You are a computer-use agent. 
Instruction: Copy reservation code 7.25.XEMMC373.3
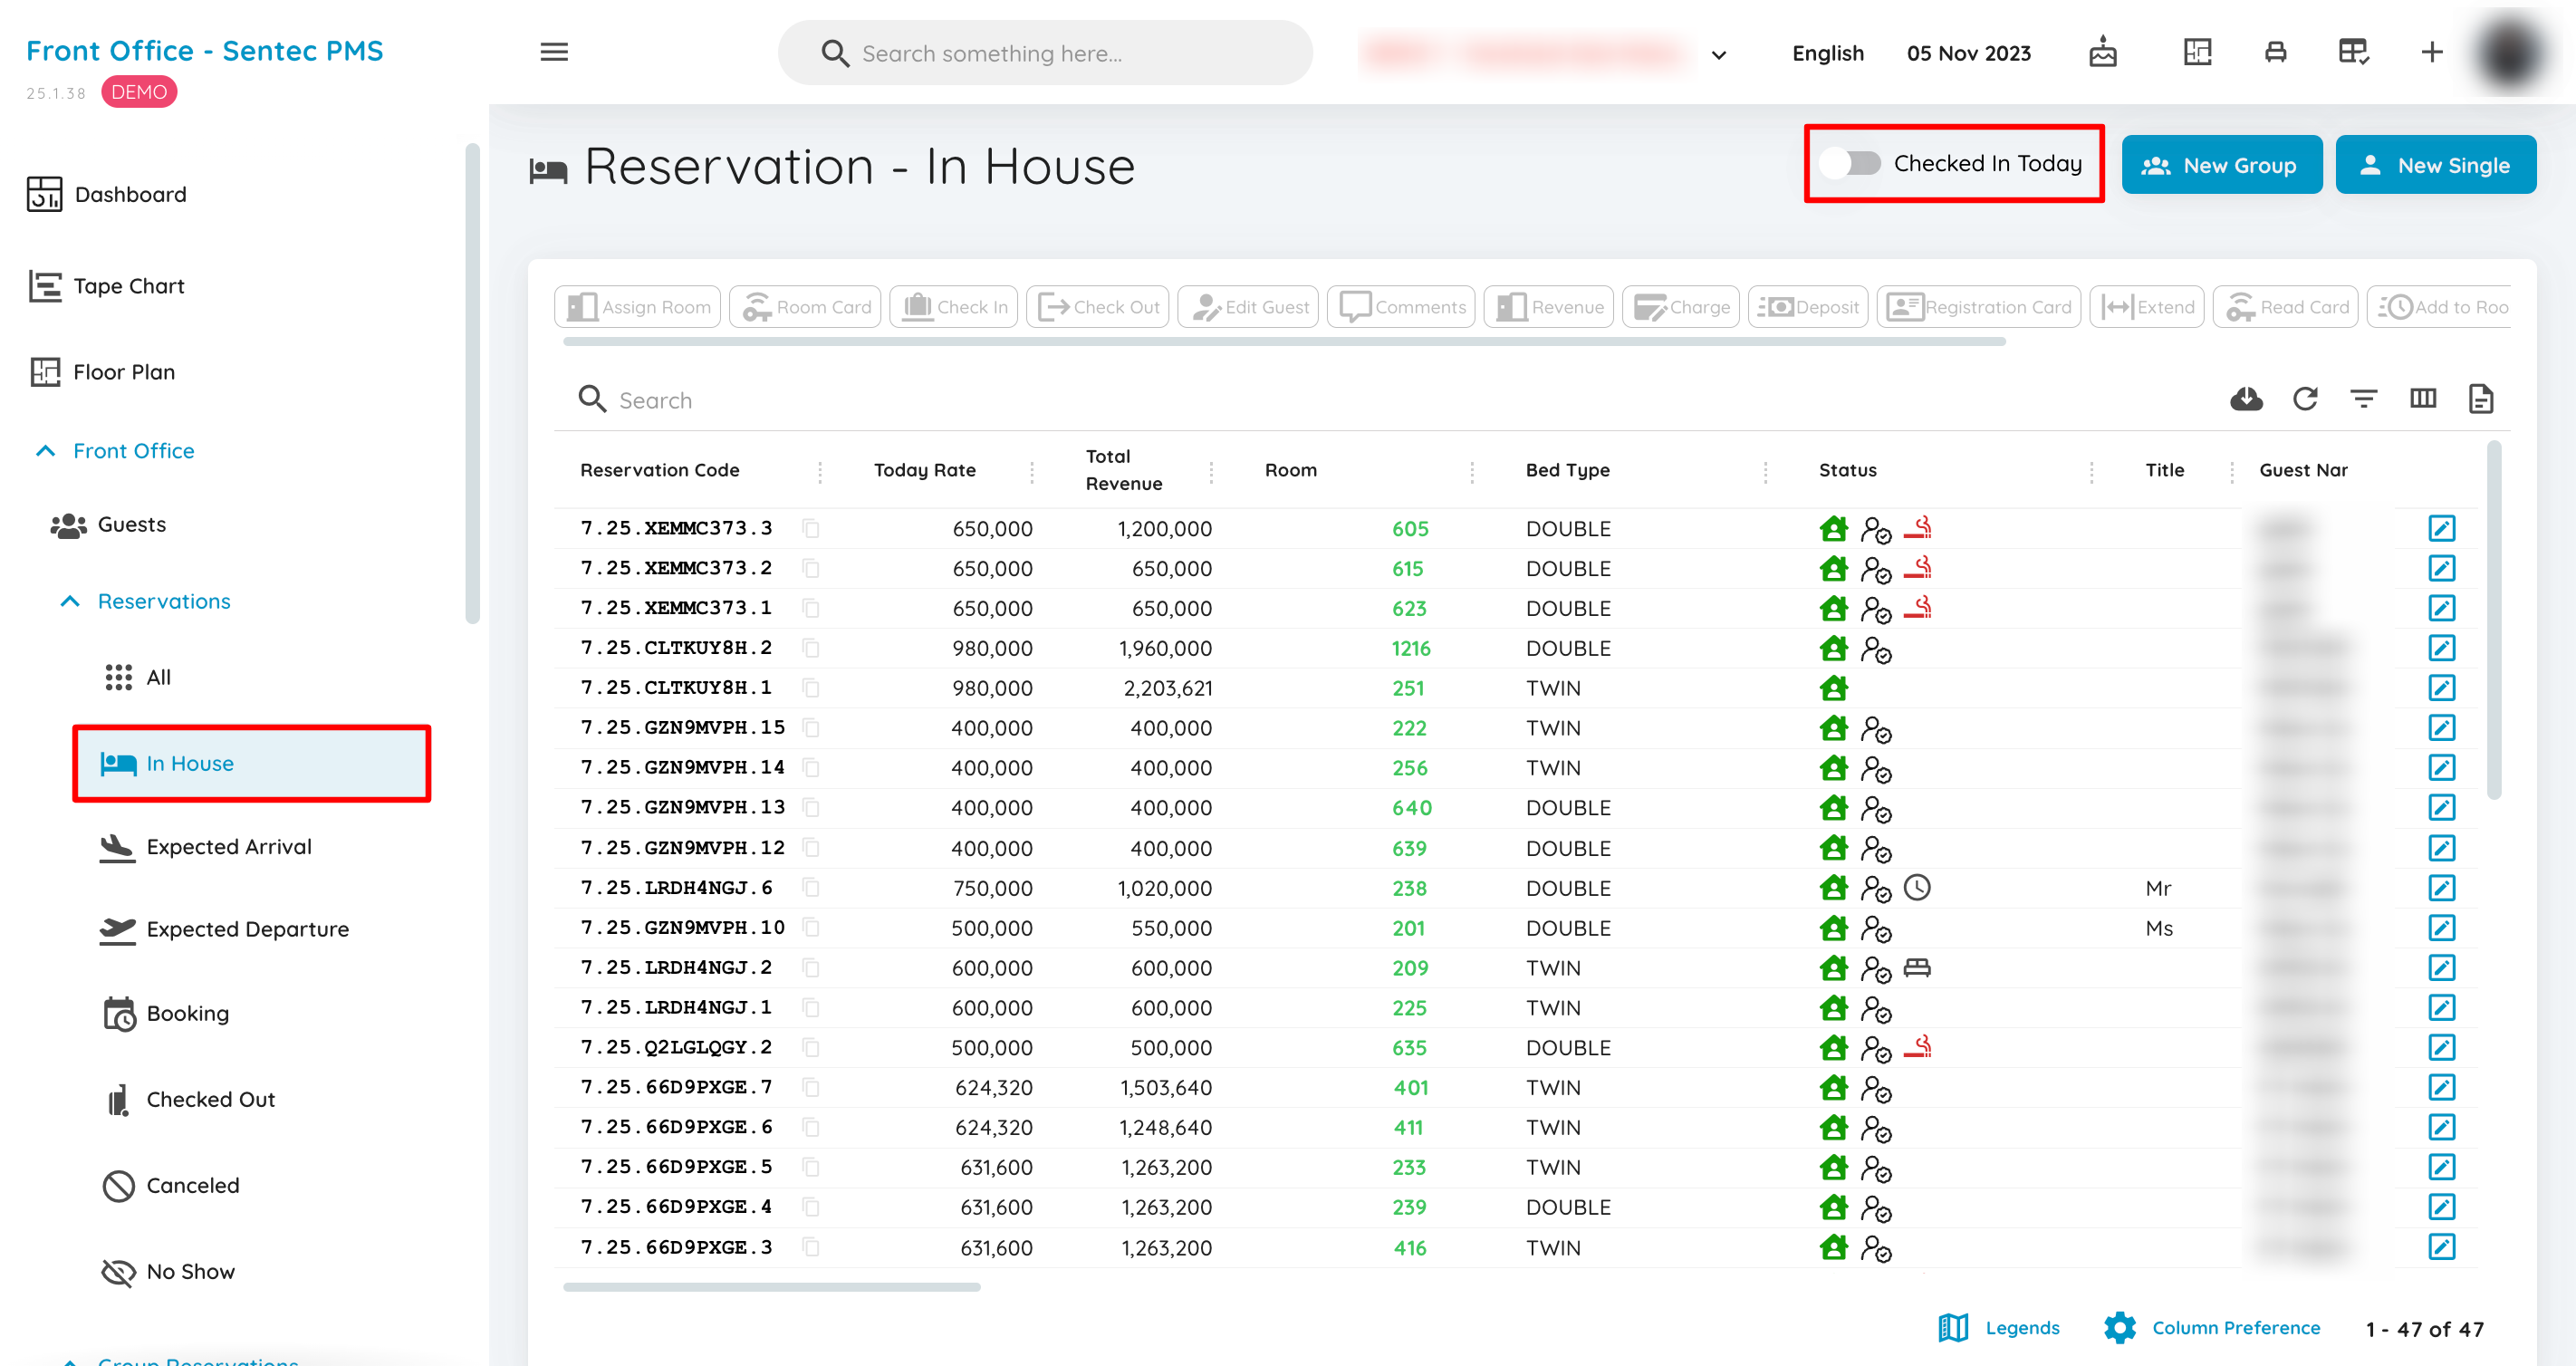click(811, 528)
